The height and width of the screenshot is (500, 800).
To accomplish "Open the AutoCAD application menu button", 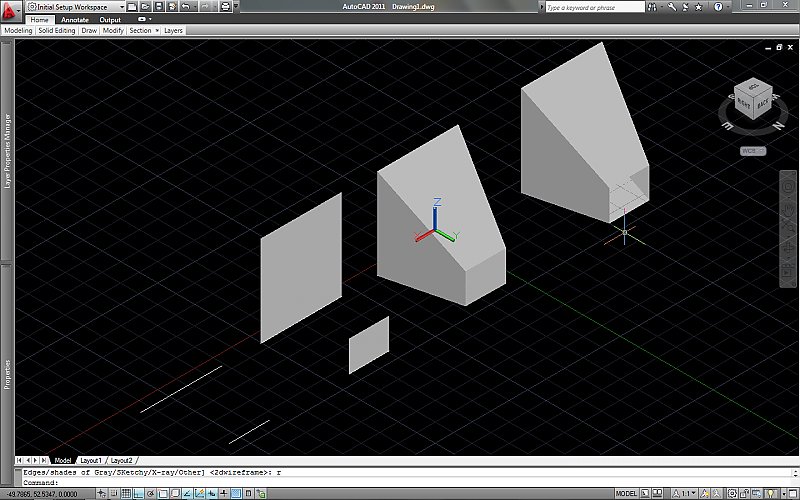I will (12, 9).
